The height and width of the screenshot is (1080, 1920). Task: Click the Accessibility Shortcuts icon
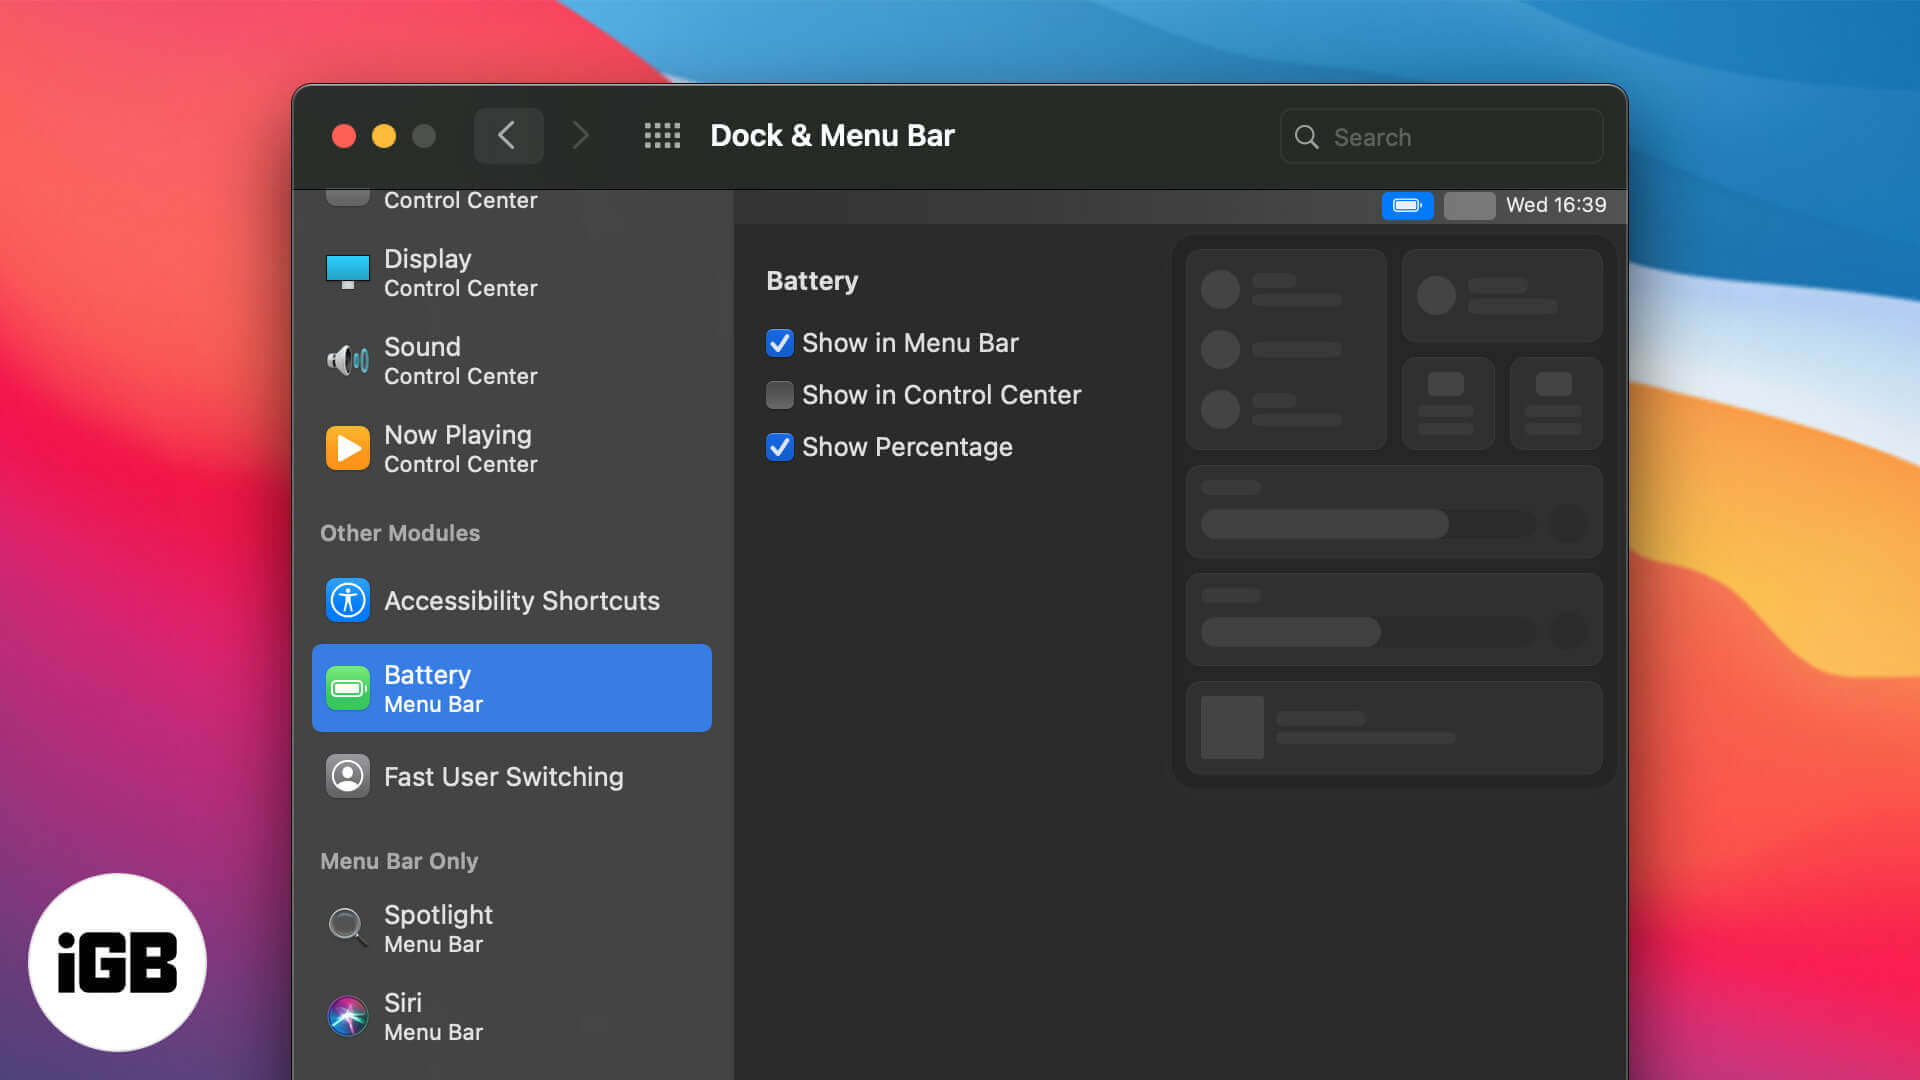click(x=347, y=600)
